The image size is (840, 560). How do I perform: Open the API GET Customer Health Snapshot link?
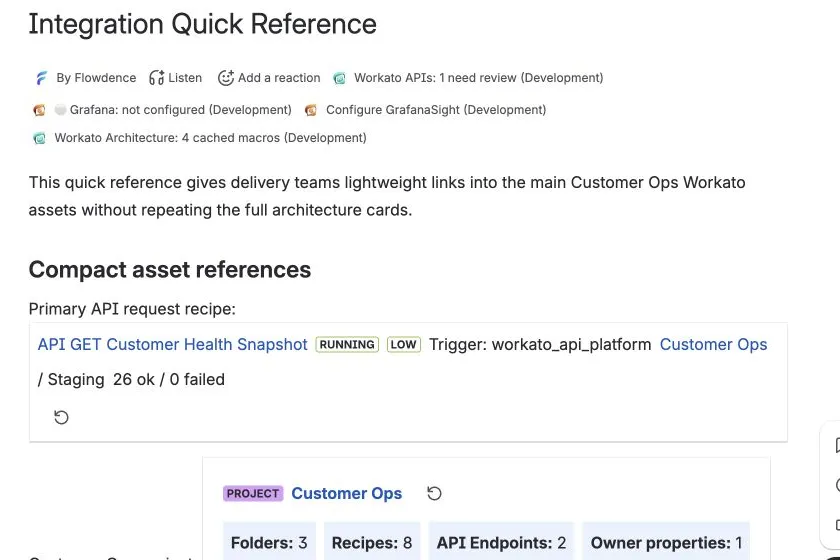click(172, 344)
